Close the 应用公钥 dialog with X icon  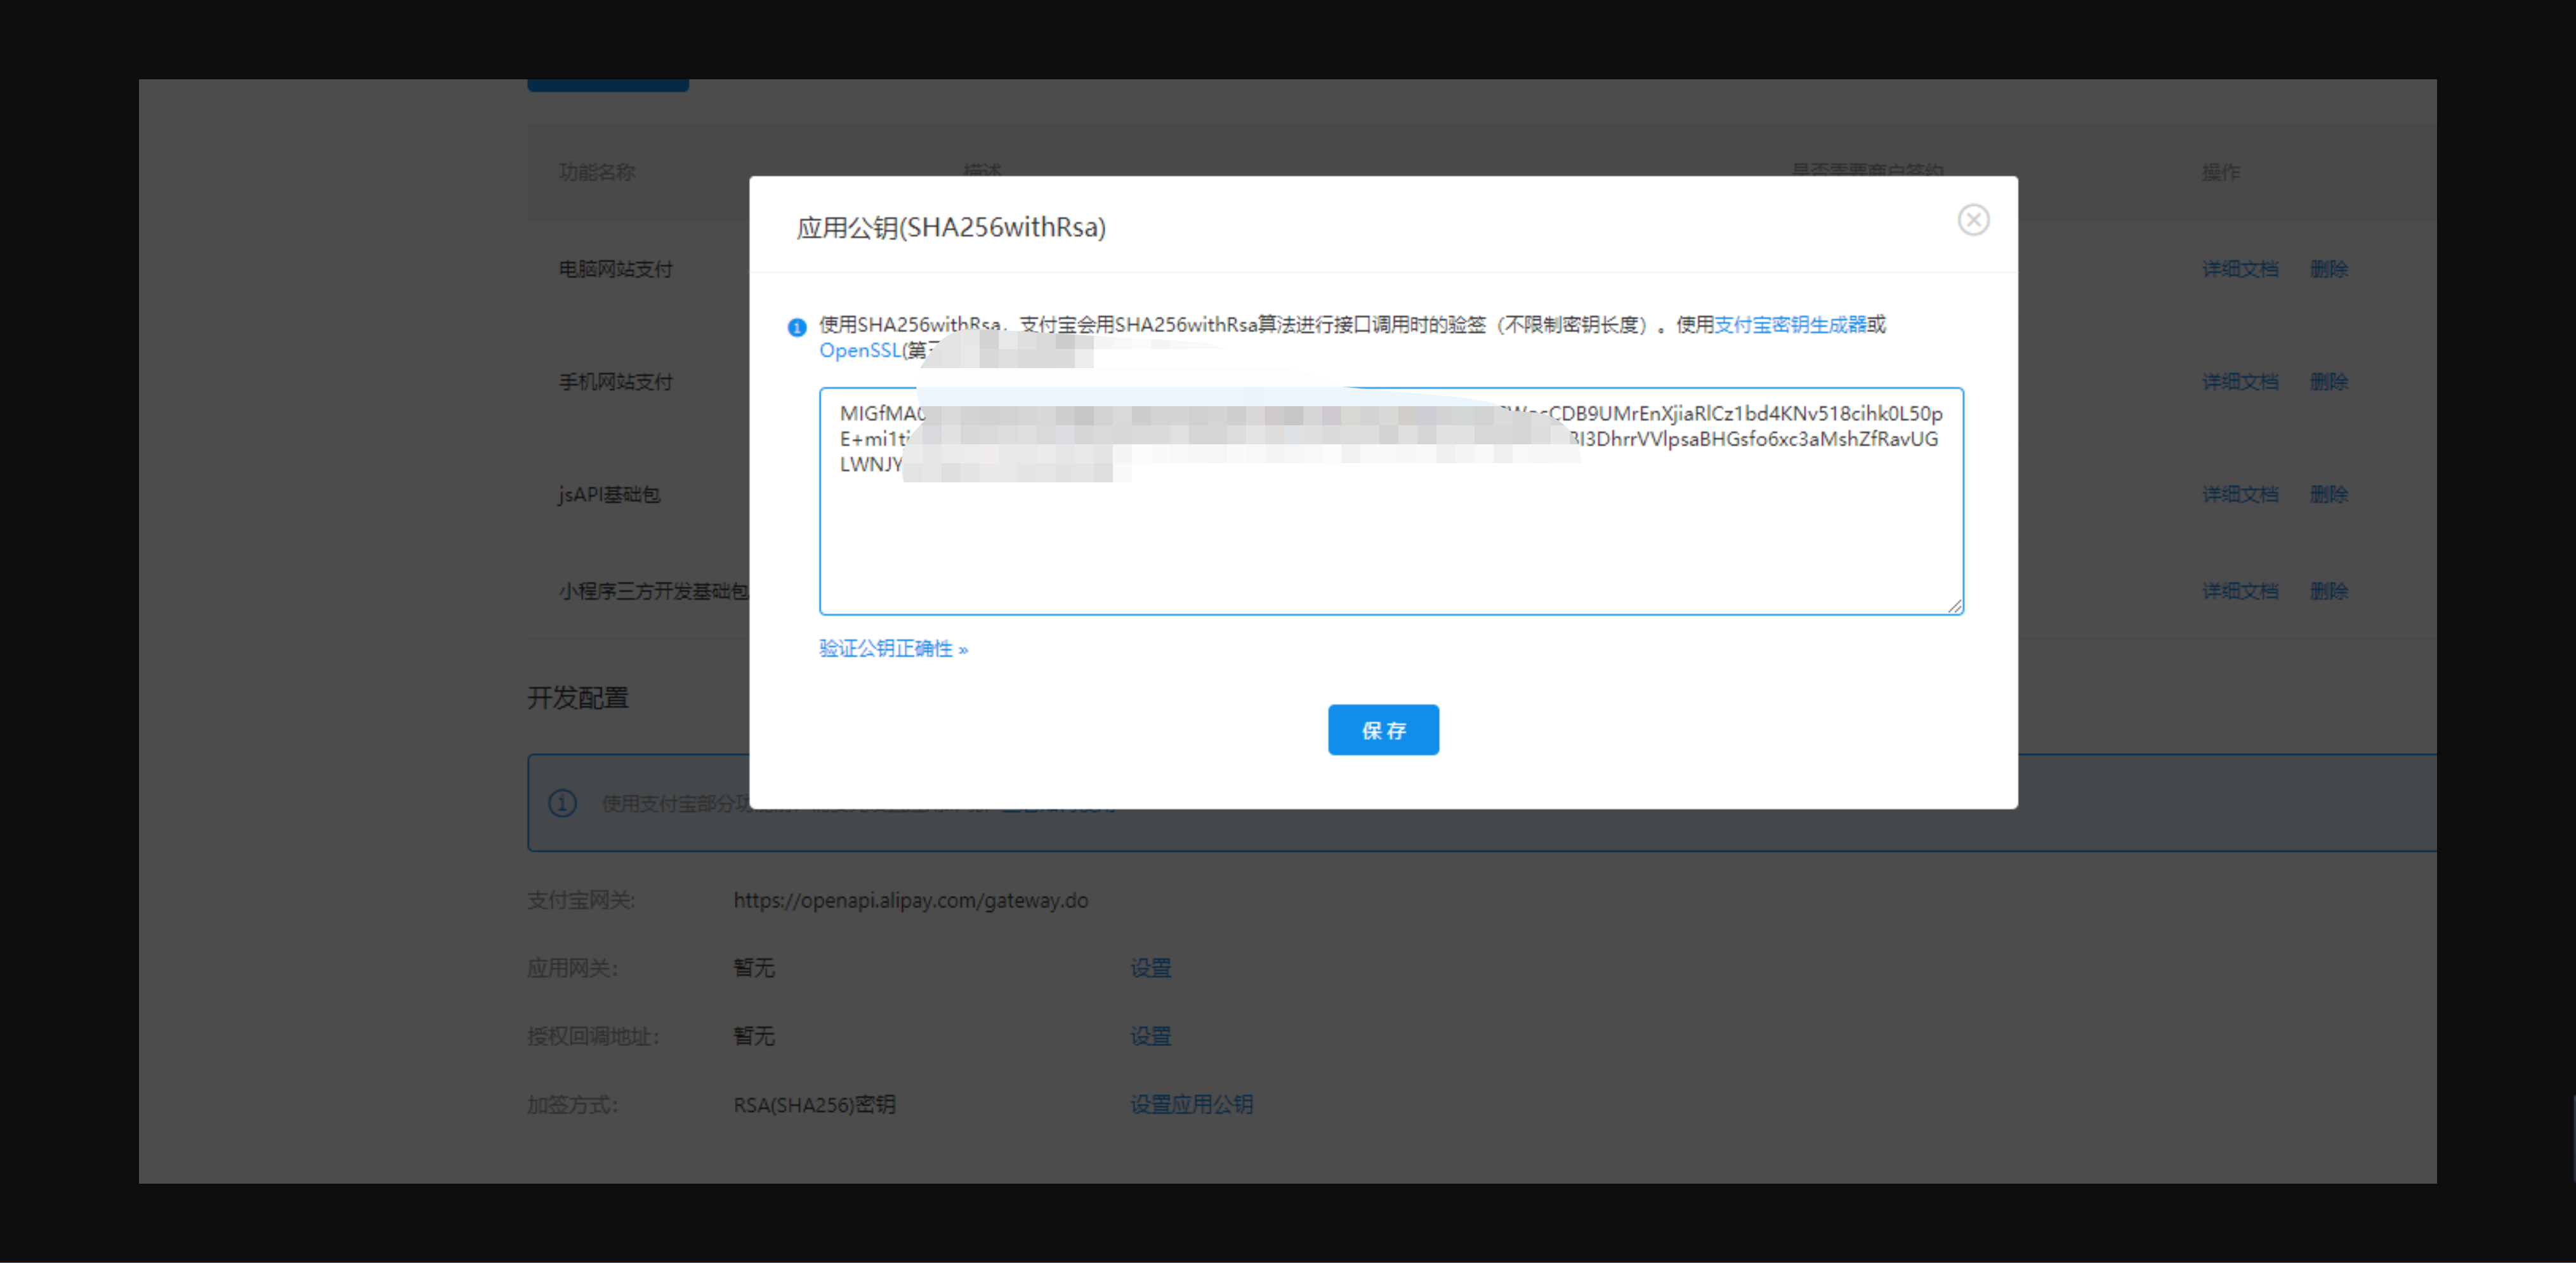tap(1972, 220)
